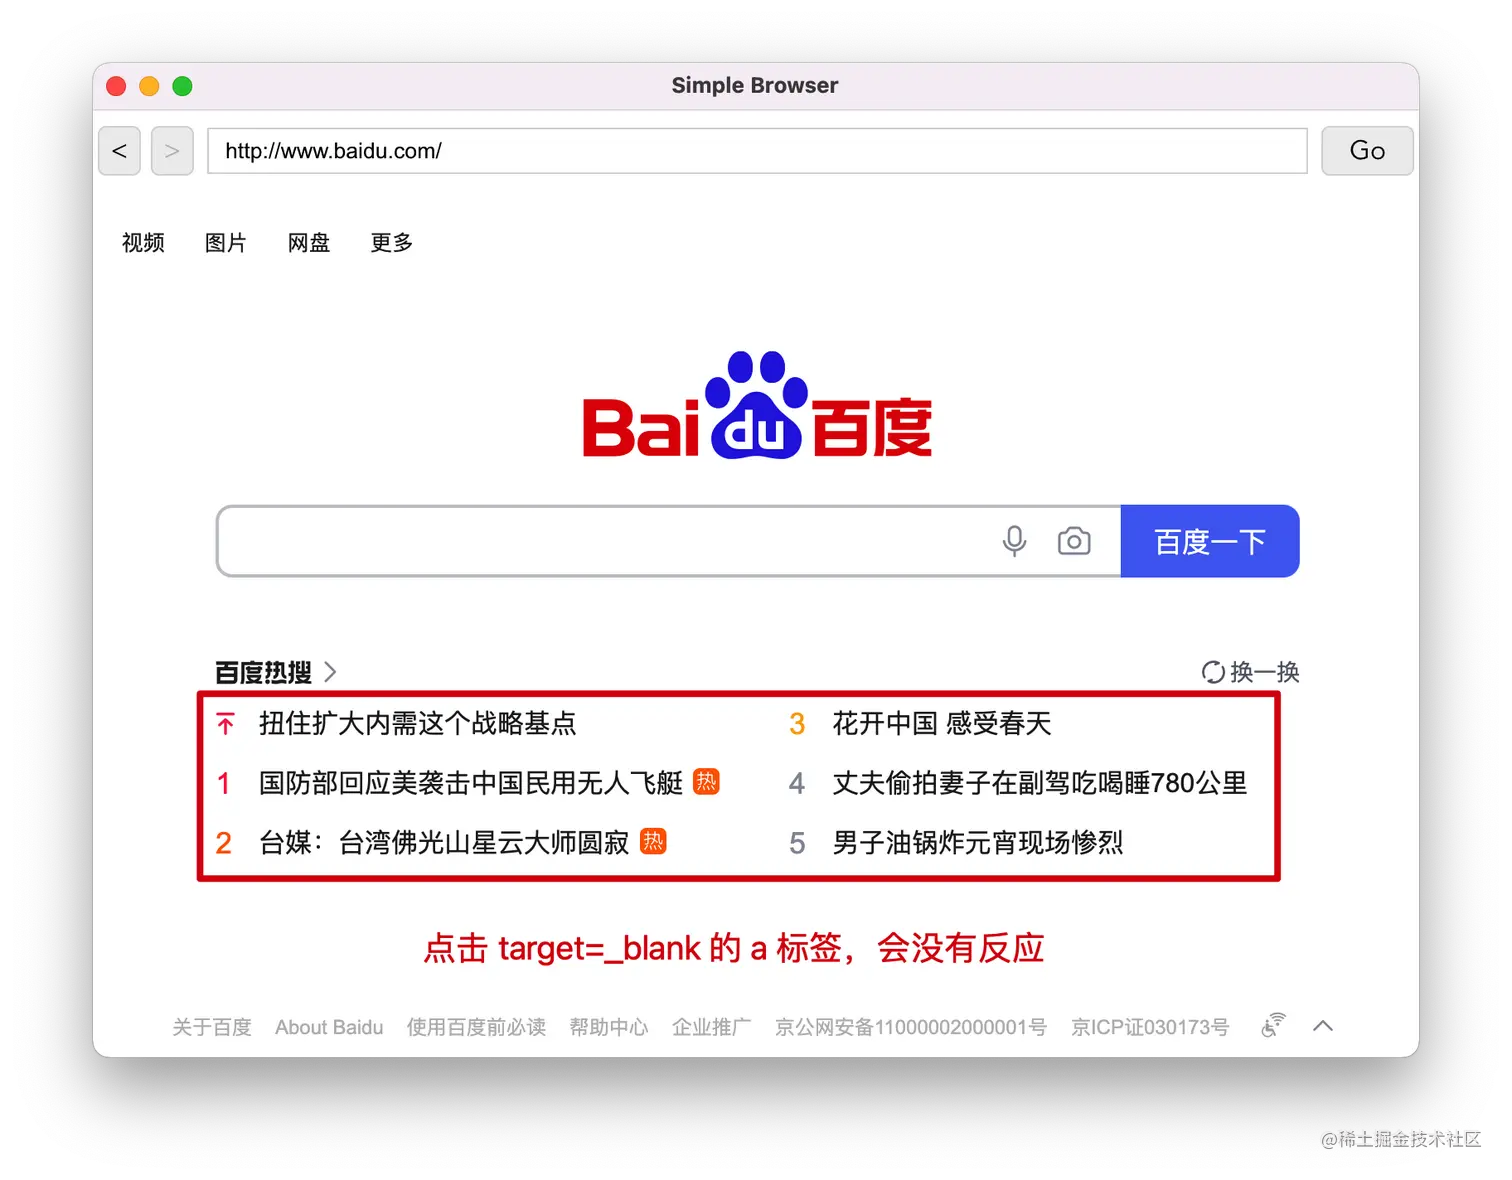Open the 网盘 nav item
Image resolution: width=1512 pixels, height=1180 pixels.
(309, 243)
